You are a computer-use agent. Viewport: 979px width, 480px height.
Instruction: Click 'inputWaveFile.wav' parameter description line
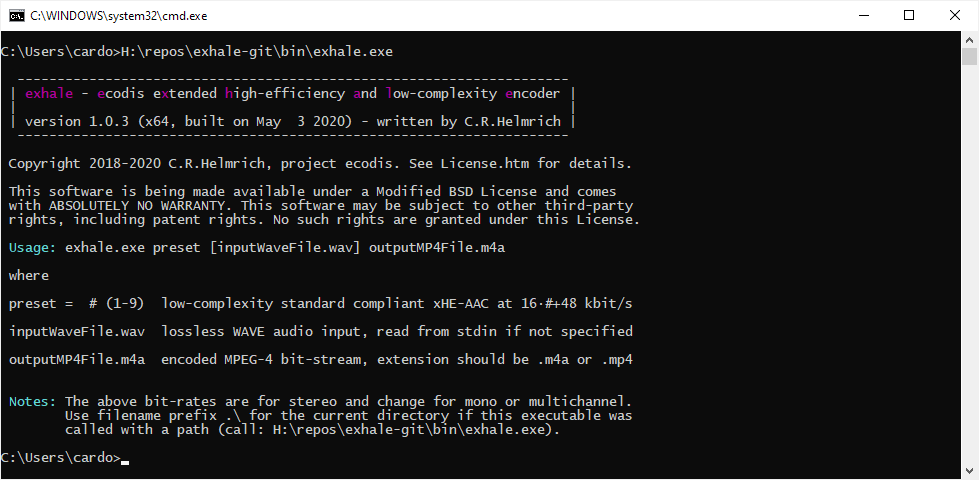pos(321,331)
